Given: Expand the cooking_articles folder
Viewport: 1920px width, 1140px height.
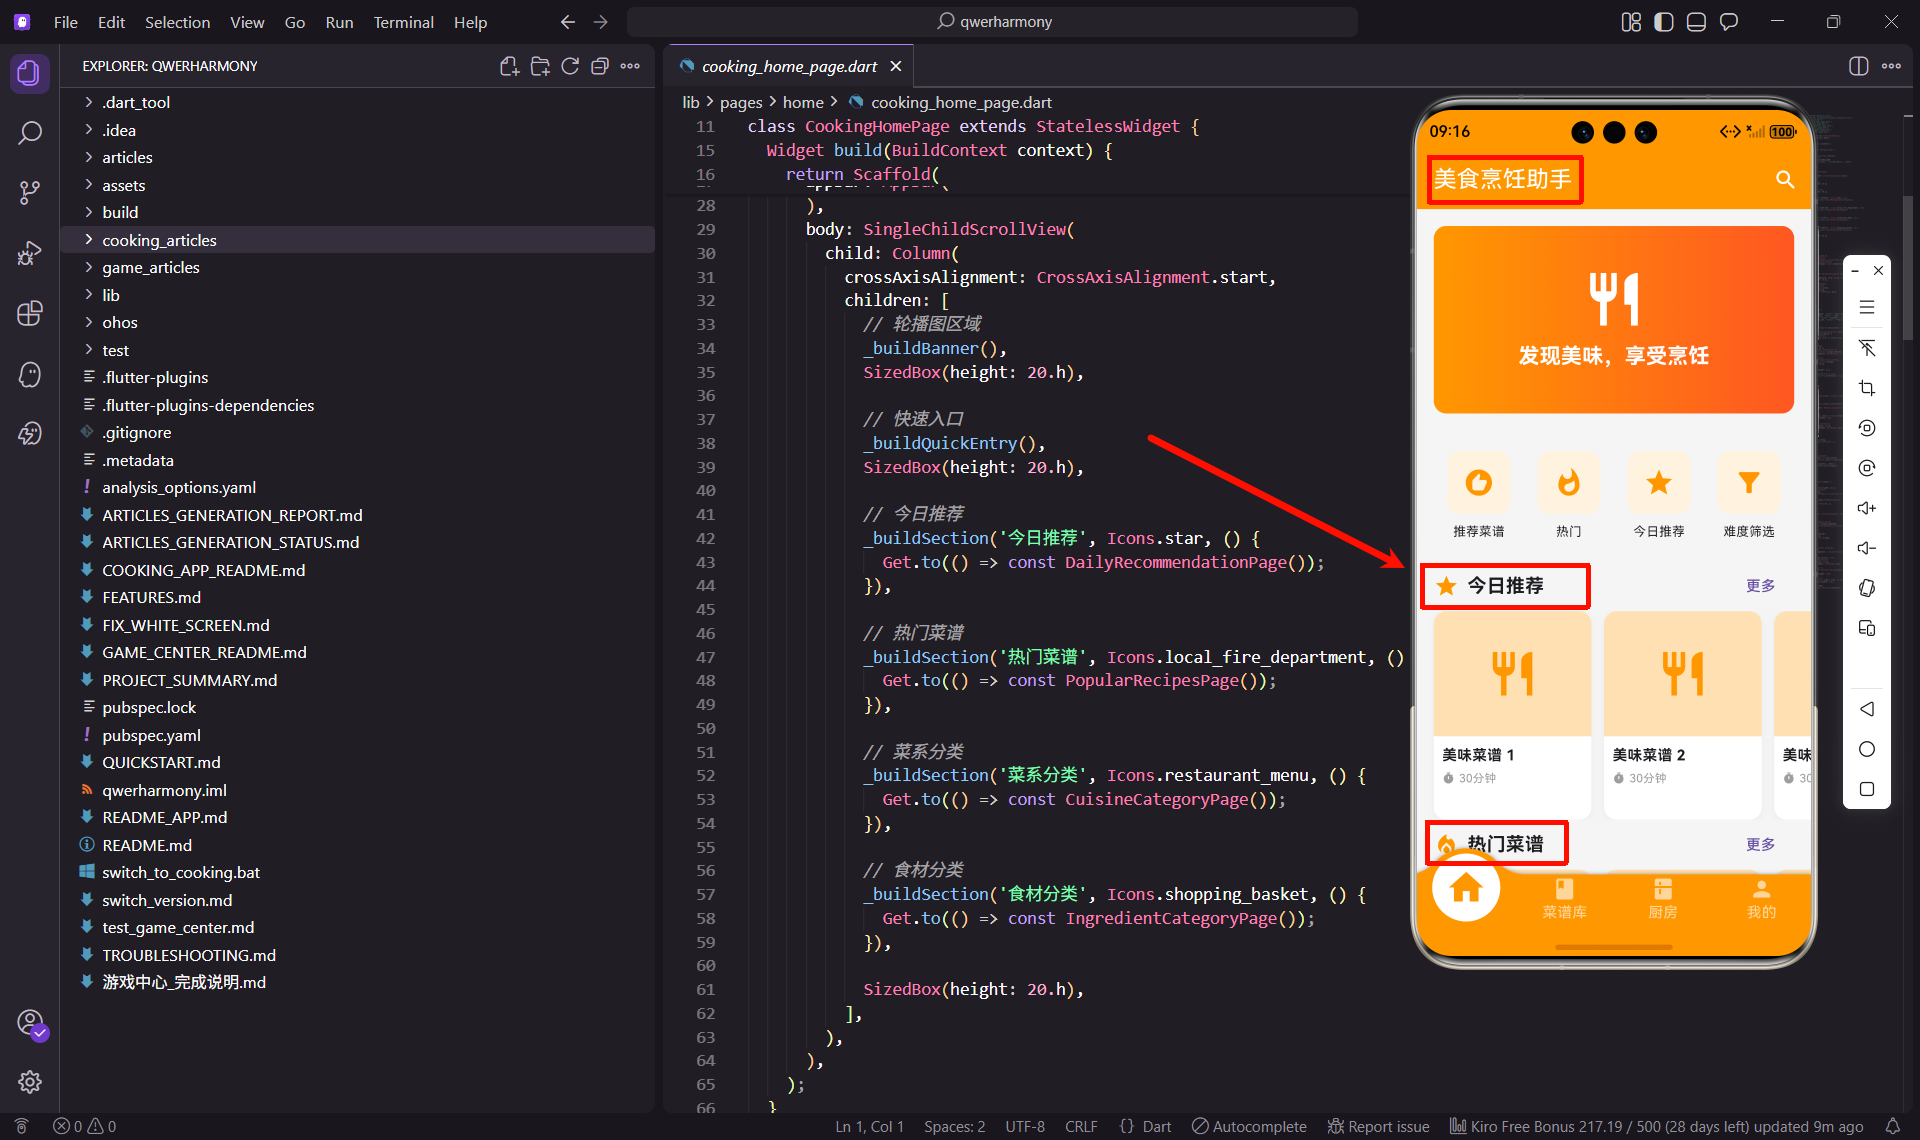Looking at the screenshot, I should pos(159,240).
